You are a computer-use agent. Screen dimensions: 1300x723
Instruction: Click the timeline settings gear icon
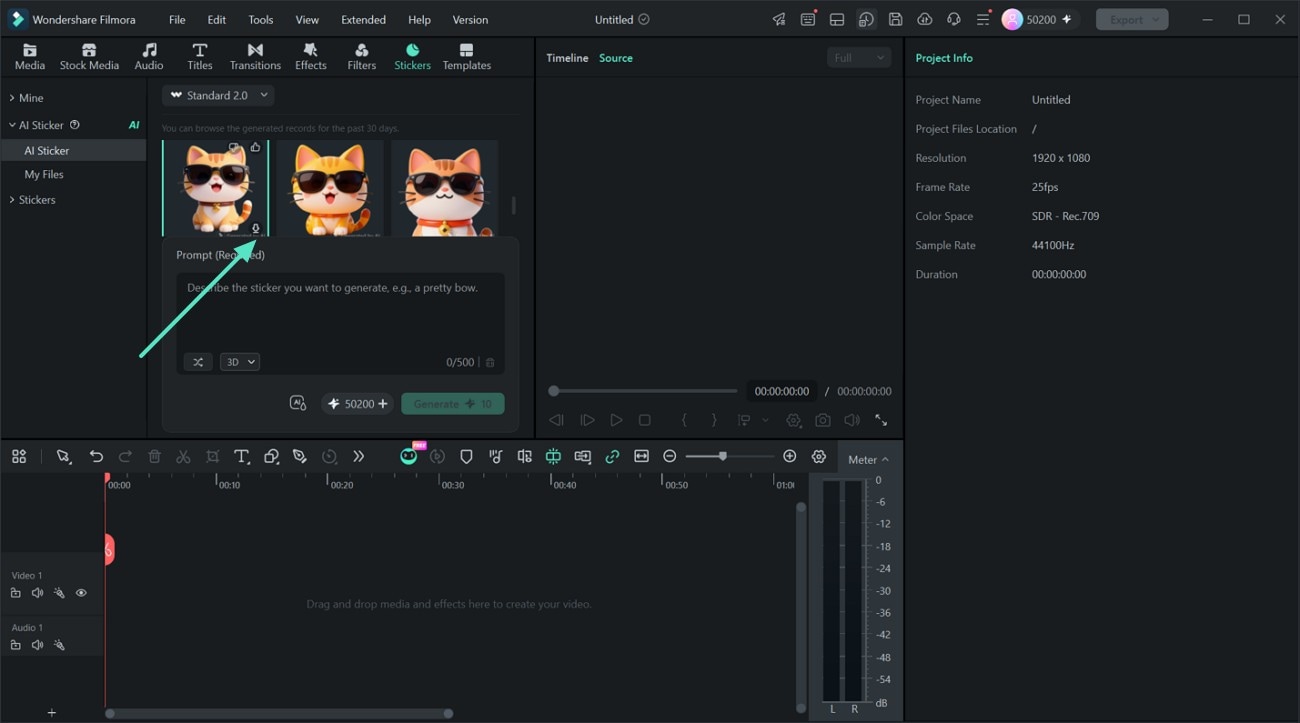tap(819, 456)
